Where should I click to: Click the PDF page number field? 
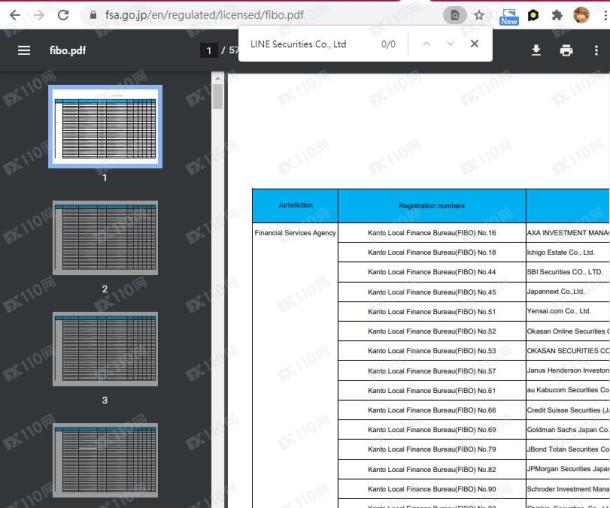[209, 50]
